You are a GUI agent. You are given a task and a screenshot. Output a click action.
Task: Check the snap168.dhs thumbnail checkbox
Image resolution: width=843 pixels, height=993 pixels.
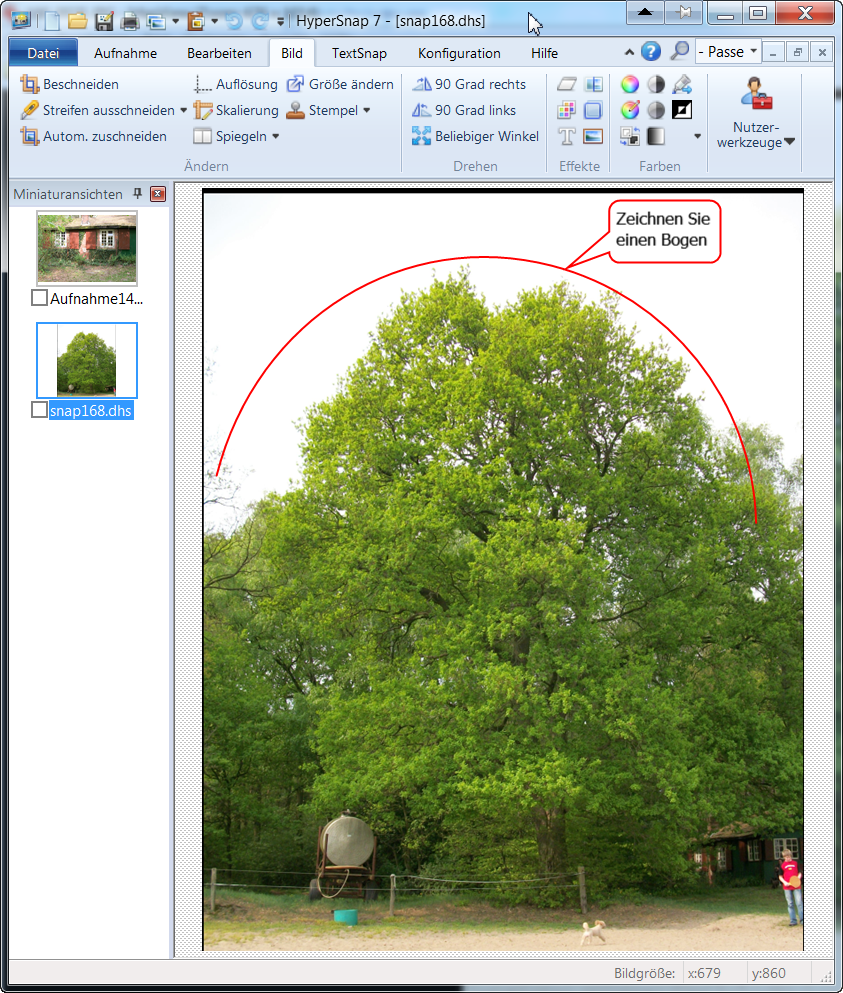39,410
